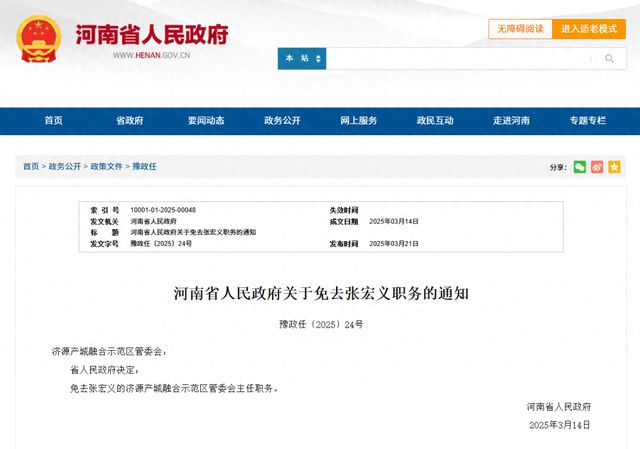Open the 政务公开 navigation item

click(282, 121)
